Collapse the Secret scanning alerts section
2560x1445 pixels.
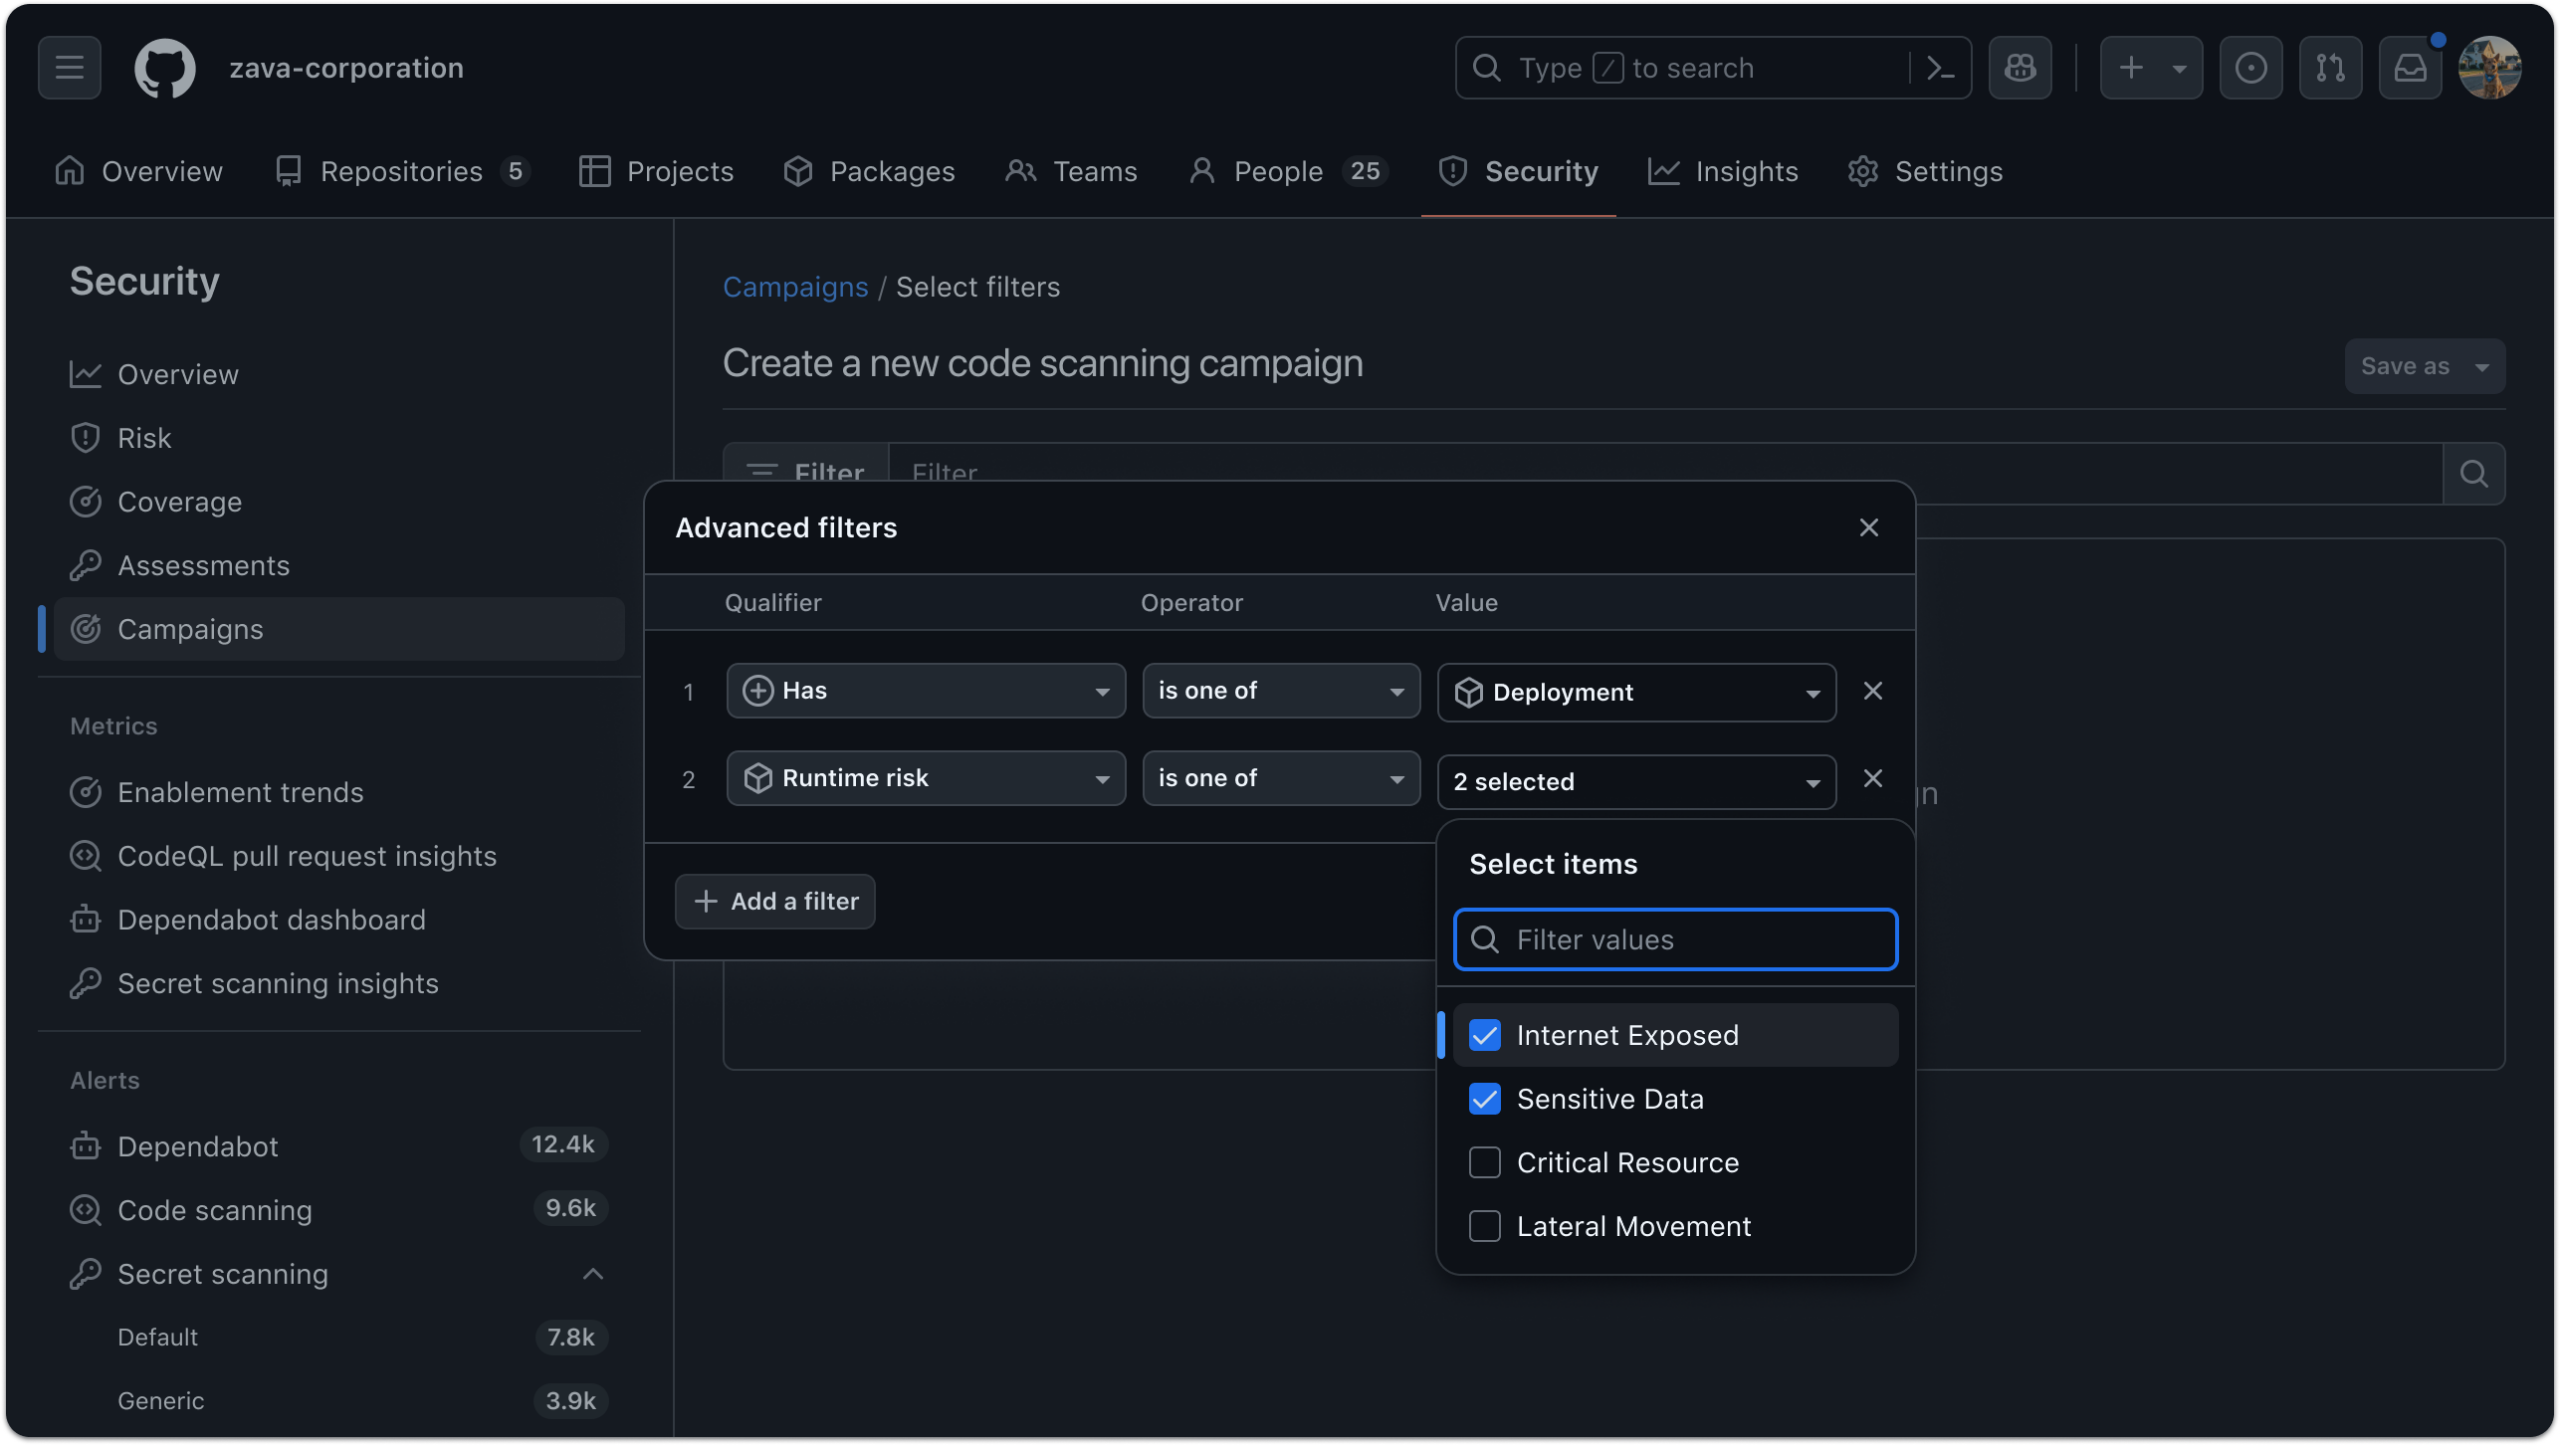point(592,1273)
